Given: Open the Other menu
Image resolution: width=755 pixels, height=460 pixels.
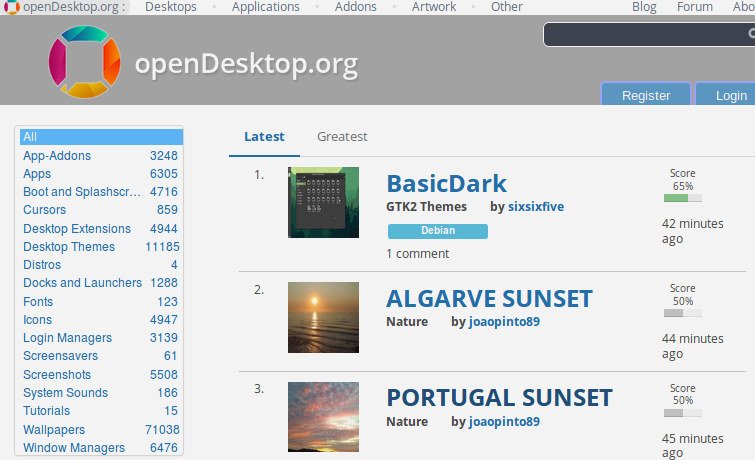Looking at the screenshot, I should point(507,7).
